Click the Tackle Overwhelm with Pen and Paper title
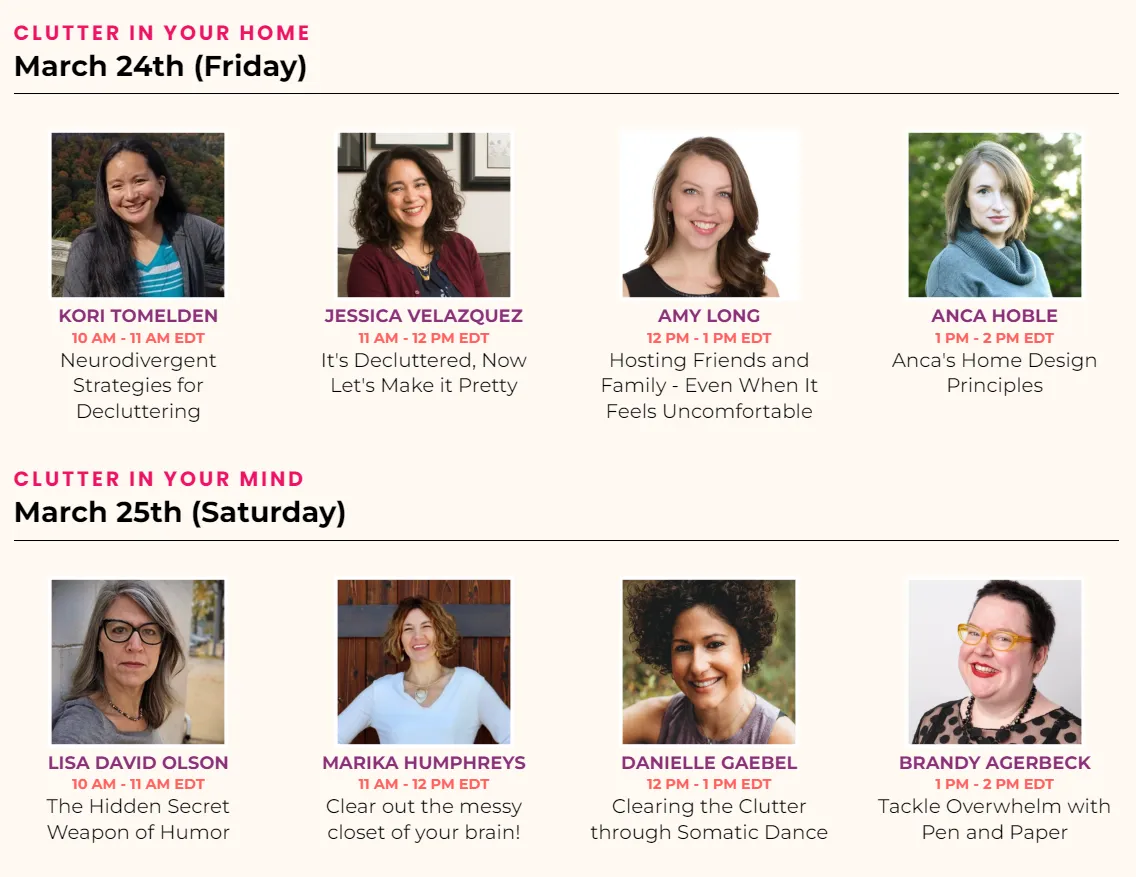Screen dimensions: 1136x877 [995, 819]
